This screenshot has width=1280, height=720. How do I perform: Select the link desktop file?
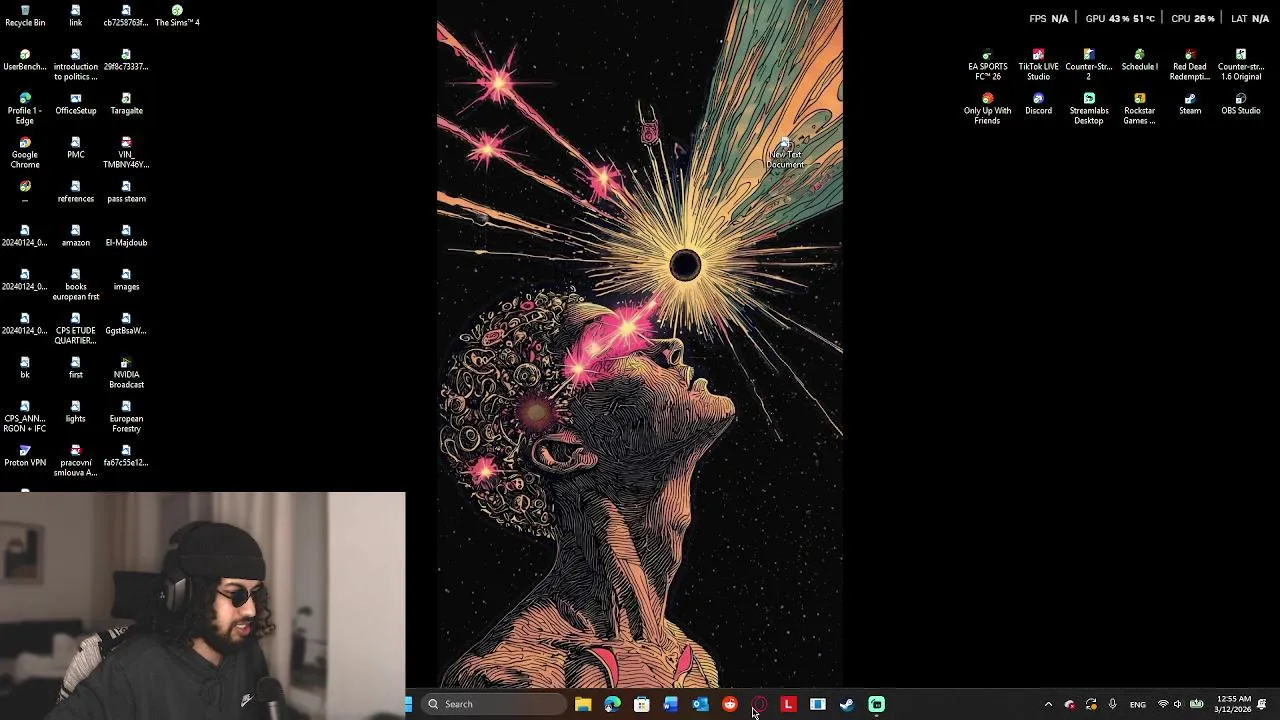pos(76,15)
